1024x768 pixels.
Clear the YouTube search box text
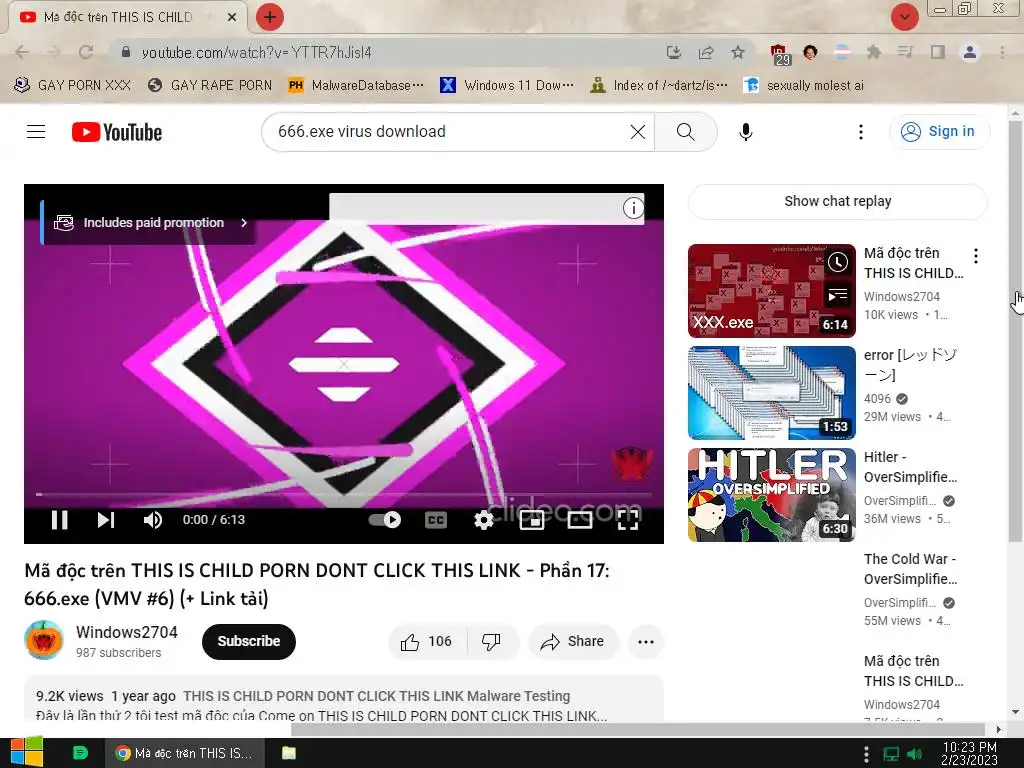point(637,132)
